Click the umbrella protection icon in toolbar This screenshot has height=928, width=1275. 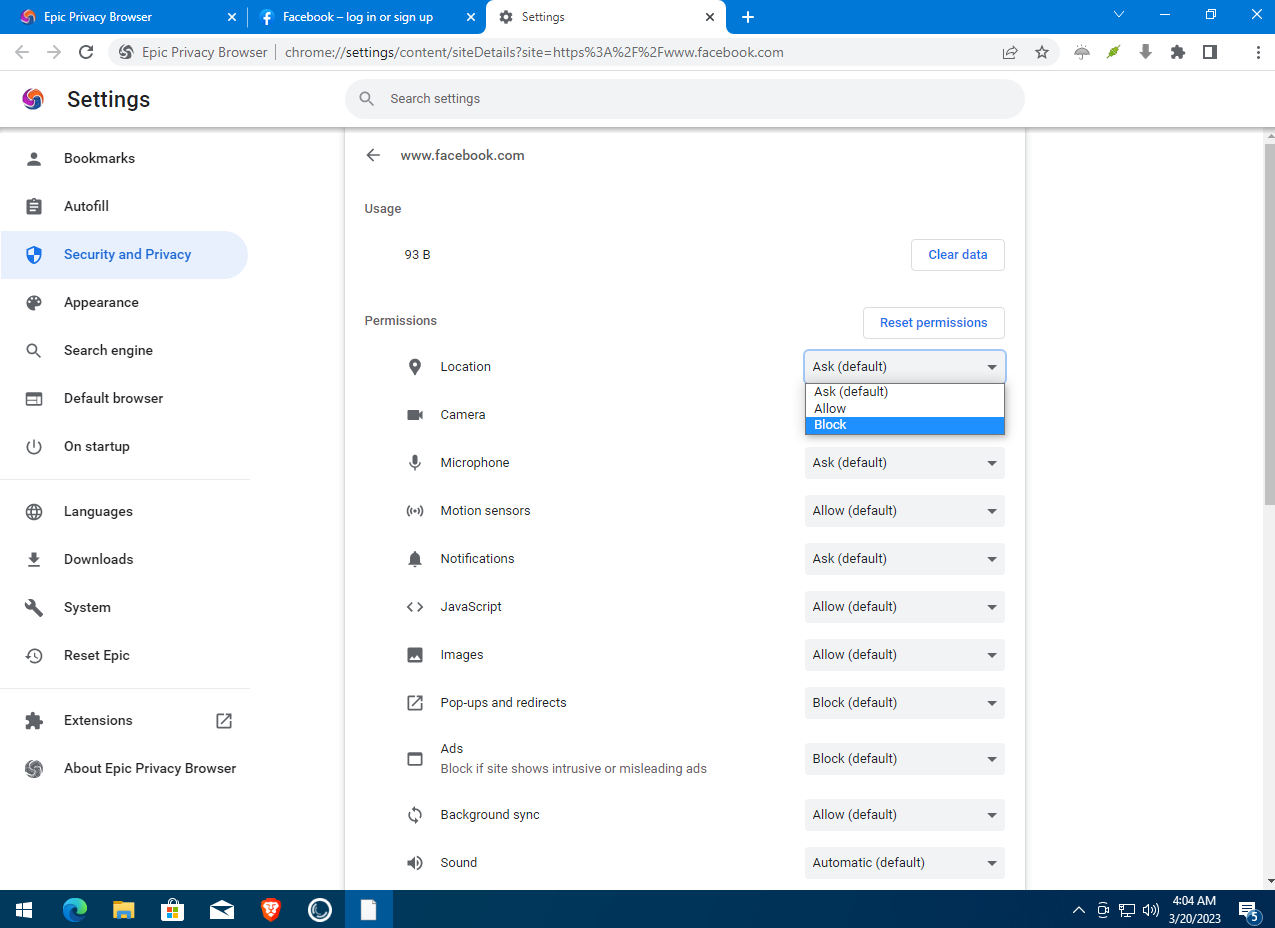coord(1082,52)
